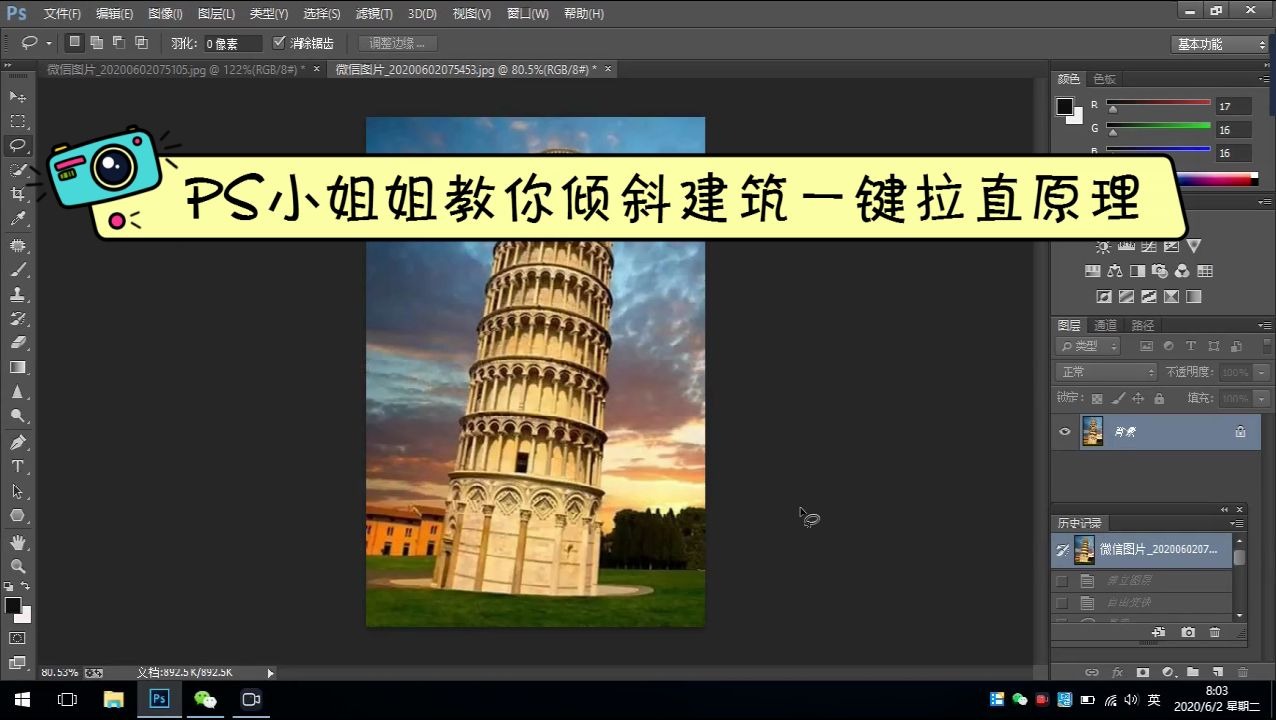Open the 视图(V) menu
1276x720 pixels.
pyautogui.click(x=471, y=14)
